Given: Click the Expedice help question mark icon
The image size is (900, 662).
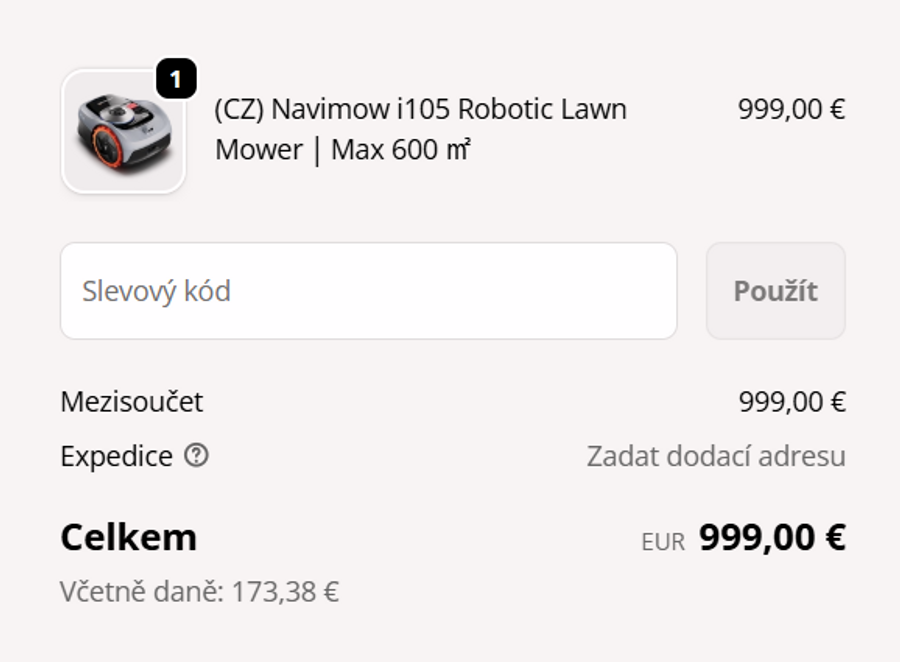Looking at the screenshot, I should tap(196, 457).
